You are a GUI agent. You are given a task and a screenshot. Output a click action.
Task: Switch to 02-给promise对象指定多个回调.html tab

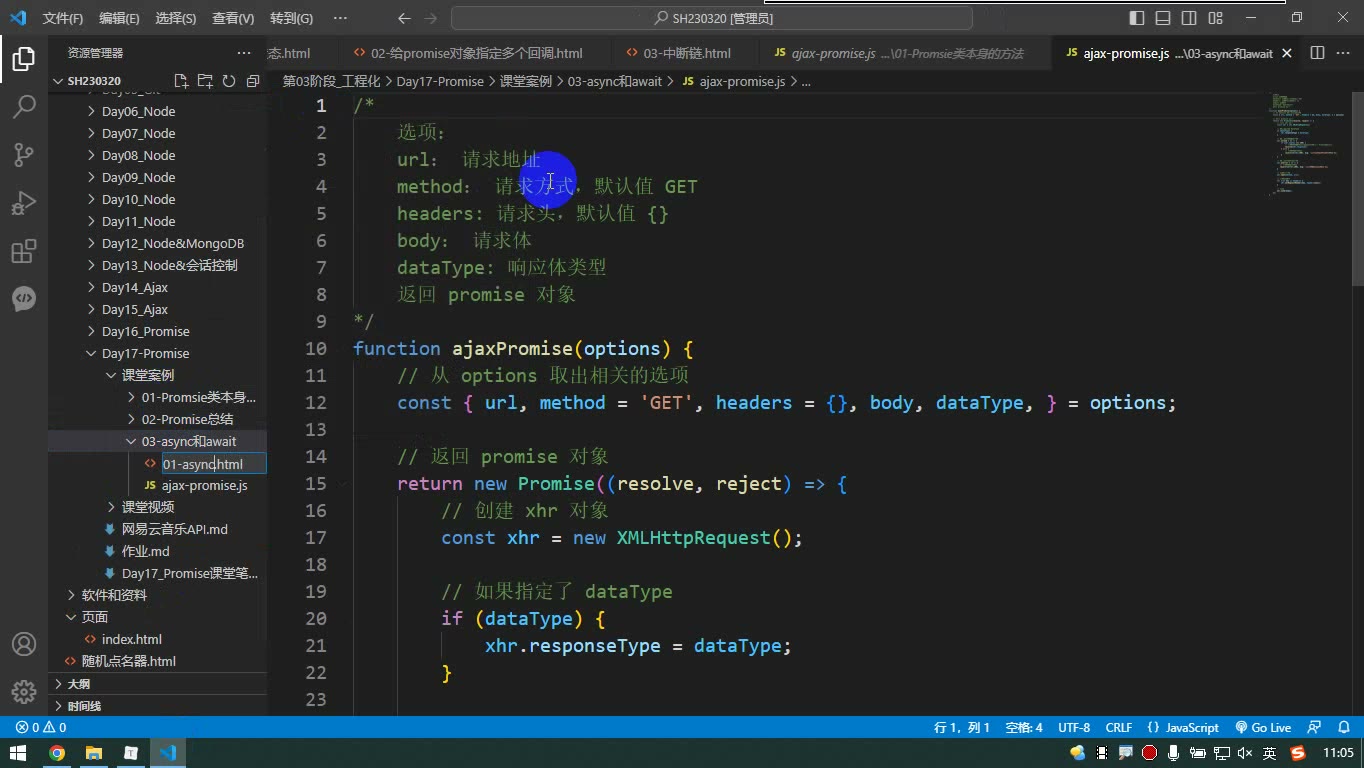tap(476, 53)
